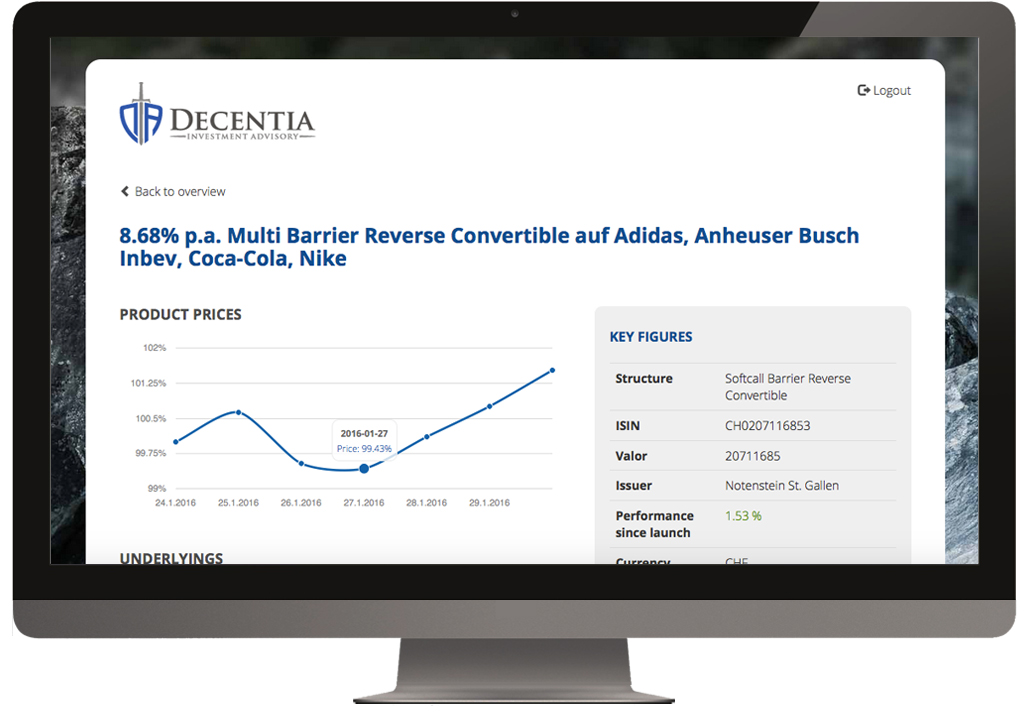1025x725 pixels.
Task: Click the ISIN value CH0207116853
Action: click(x=767, y=426)
